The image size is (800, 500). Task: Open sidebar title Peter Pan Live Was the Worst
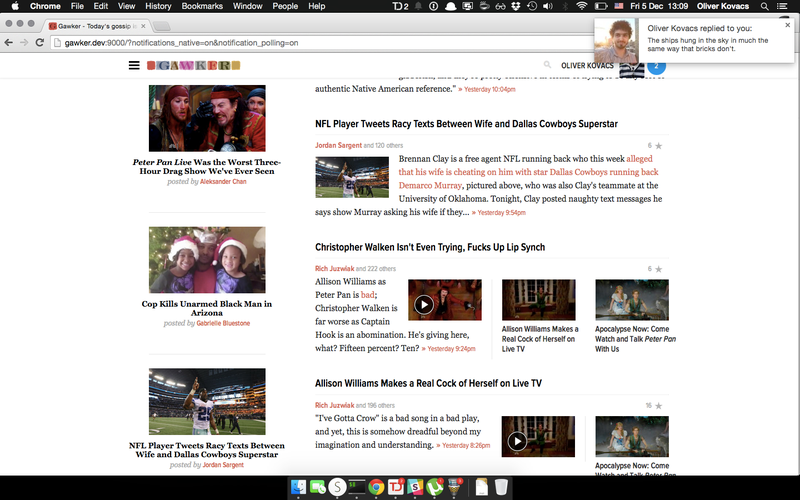[207, 166]
